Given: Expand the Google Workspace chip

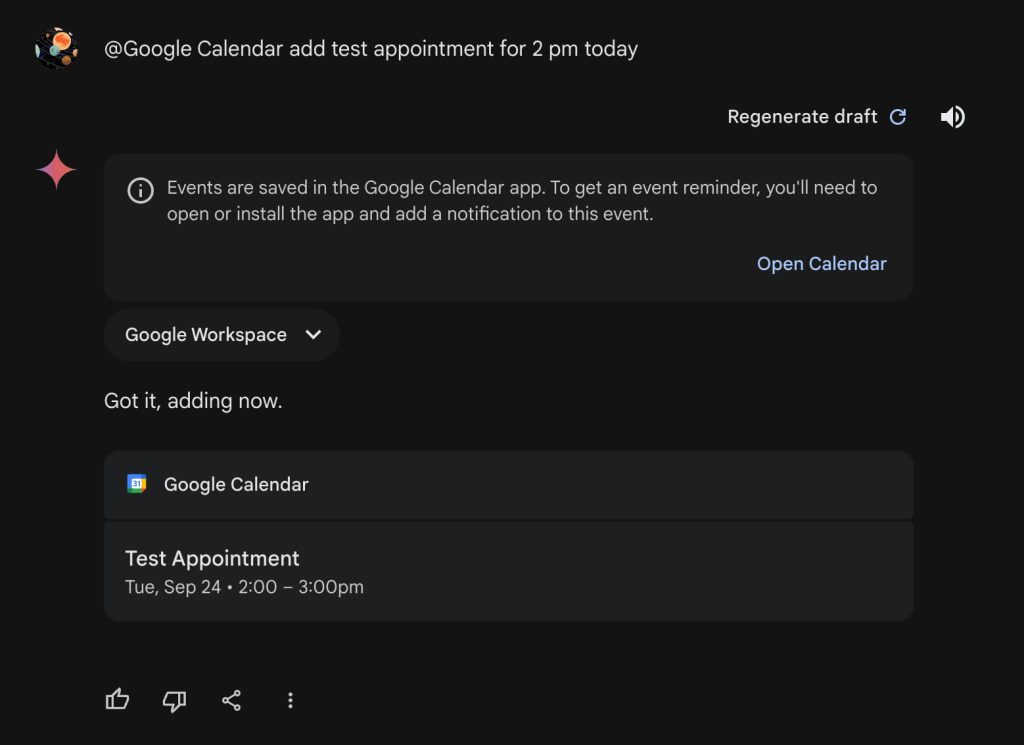Looking at the screenshot, I should point(206,335).
